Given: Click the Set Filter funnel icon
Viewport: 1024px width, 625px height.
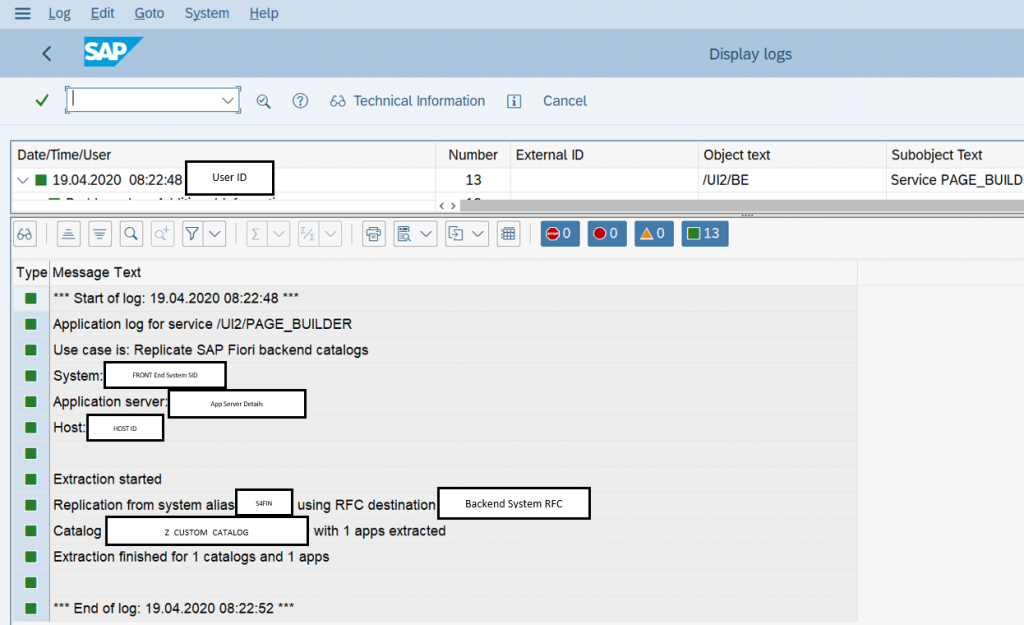Looking at the screenshot, I should tap(192, 234).
